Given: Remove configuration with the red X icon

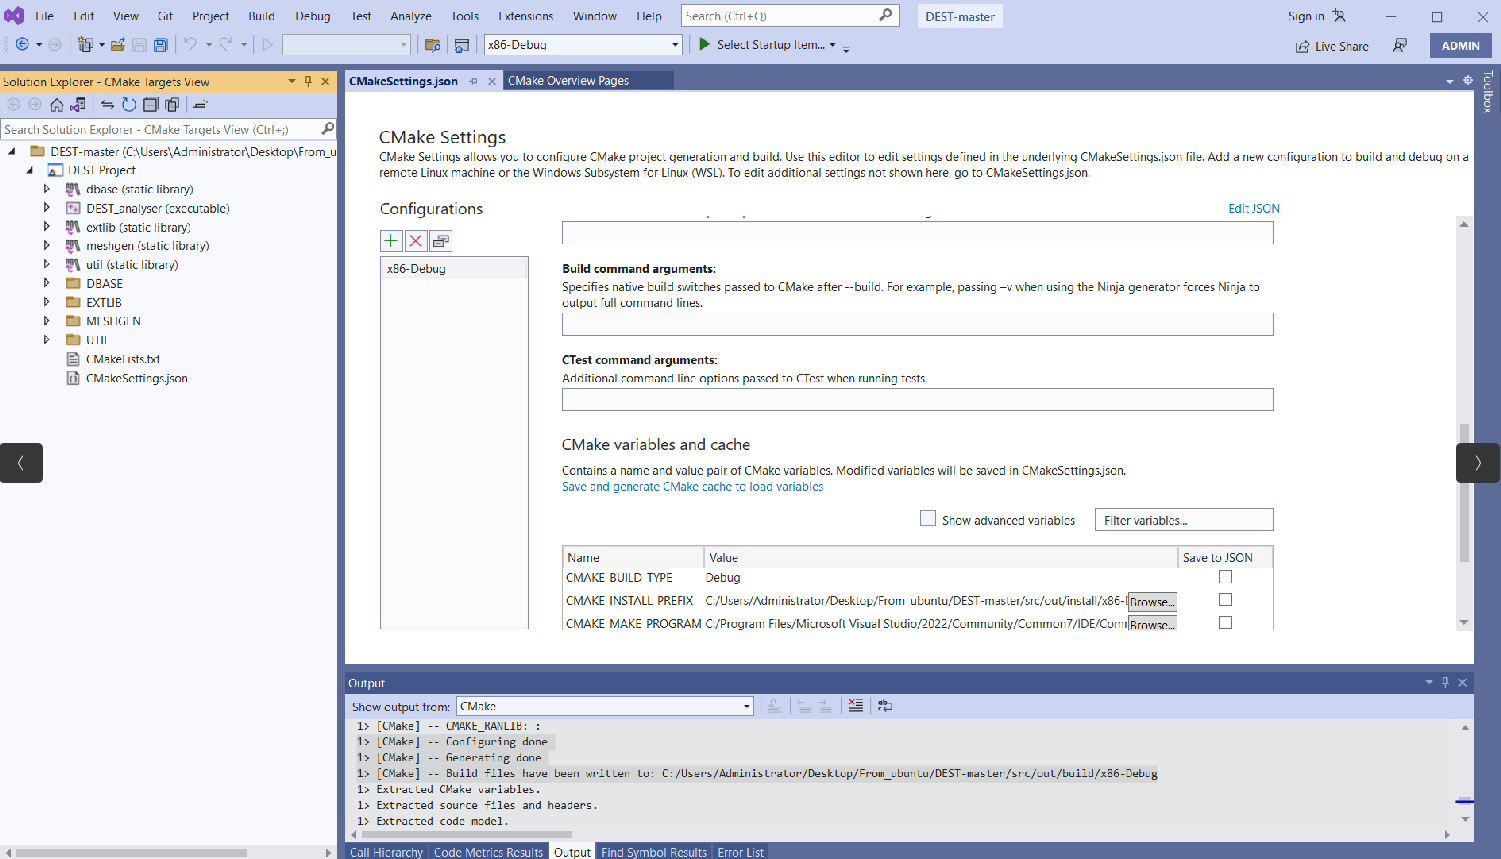Looking at the screenshot, I should (415, 241).
